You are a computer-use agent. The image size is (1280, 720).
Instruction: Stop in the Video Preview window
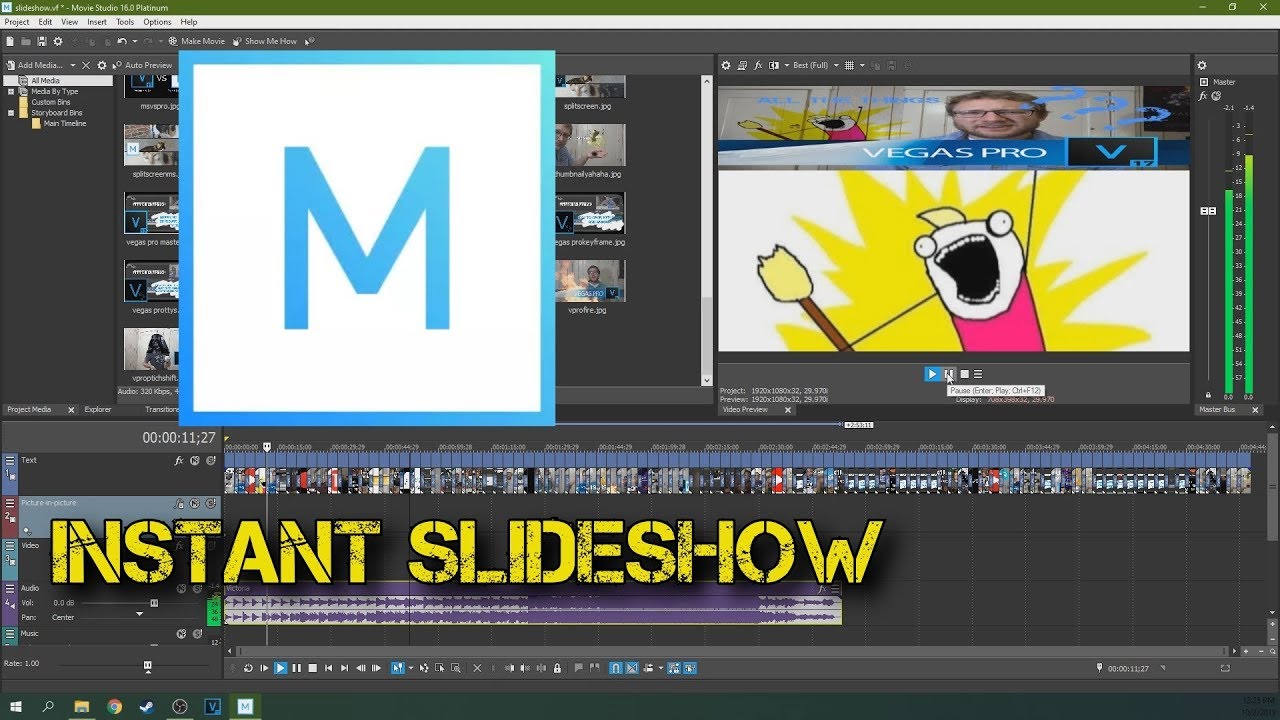tap(965, 374)
